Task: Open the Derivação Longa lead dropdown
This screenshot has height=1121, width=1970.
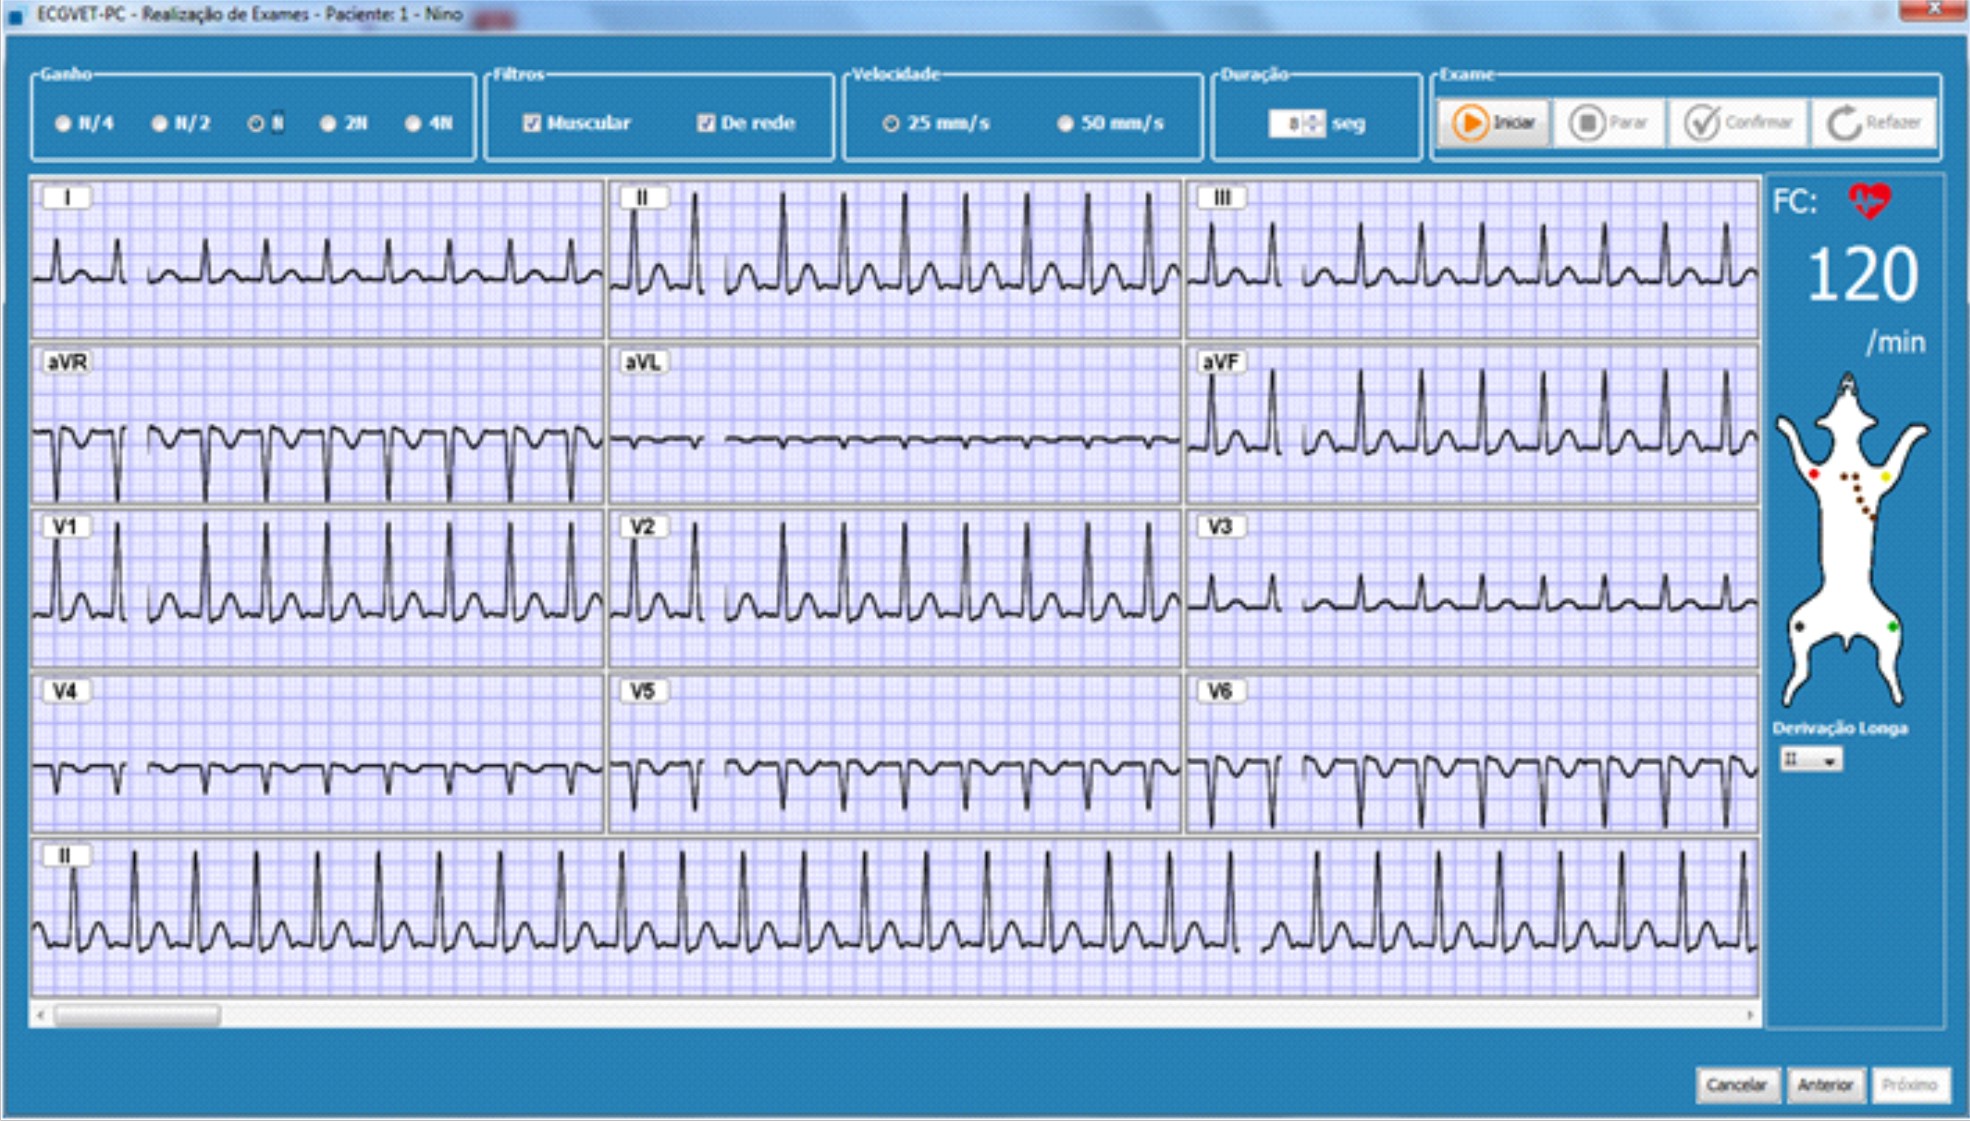Action: click(1810, 760)
